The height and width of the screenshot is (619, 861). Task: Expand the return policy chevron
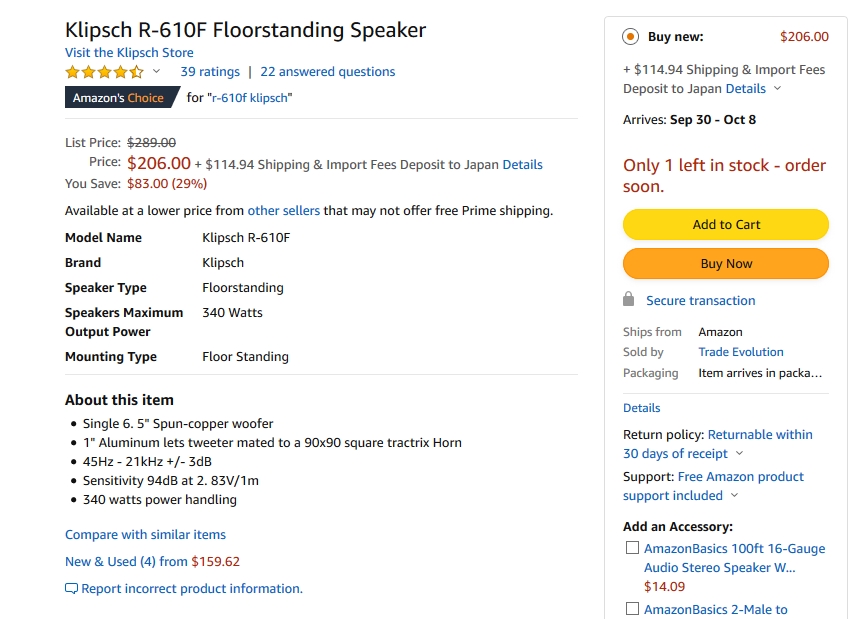tap(740, 454)
